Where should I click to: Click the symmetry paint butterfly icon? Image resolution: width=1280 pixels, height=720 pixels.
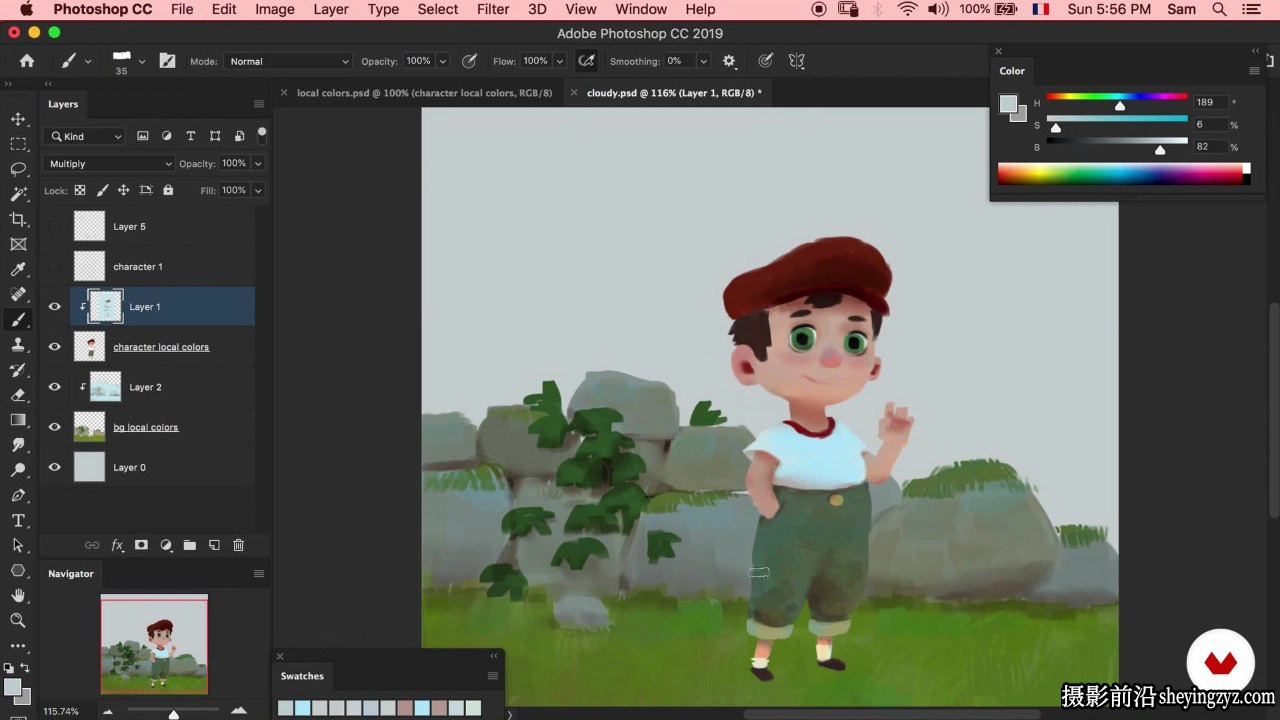tap(797, 61)
